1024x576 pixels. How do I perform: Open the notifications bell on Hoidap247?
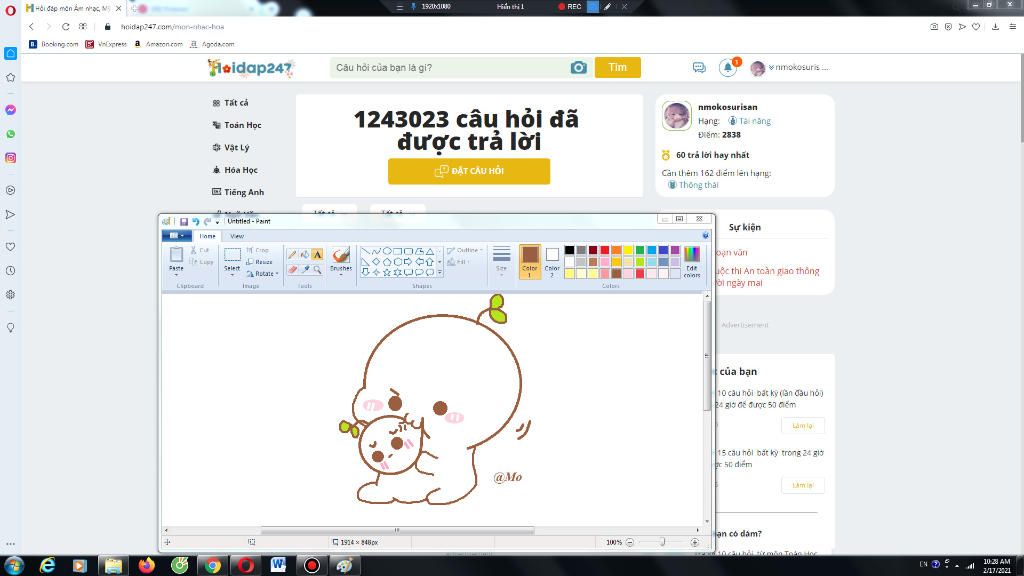point(728,67)
